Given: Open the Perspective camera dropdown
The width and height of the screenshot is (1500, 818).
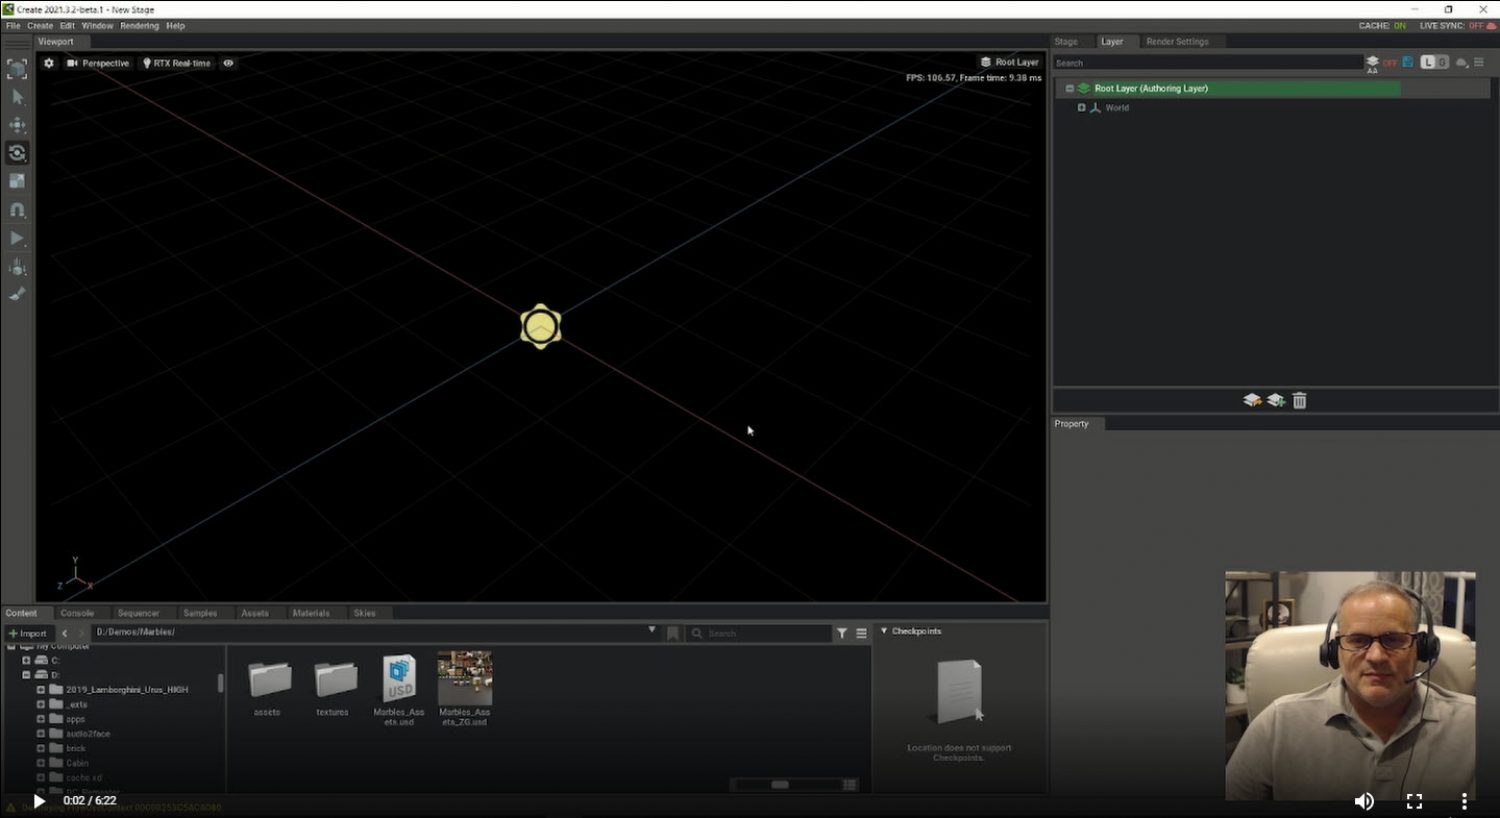Looking at the screenshot, I should pos(98,63).
